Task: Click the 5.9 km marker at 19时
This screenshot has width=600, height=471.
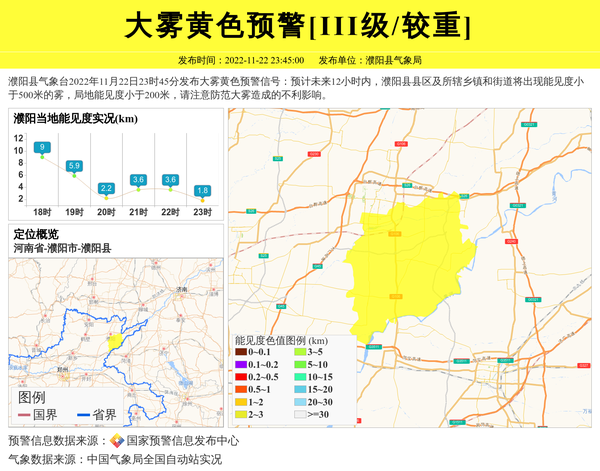Action: [x=74, y=166]
